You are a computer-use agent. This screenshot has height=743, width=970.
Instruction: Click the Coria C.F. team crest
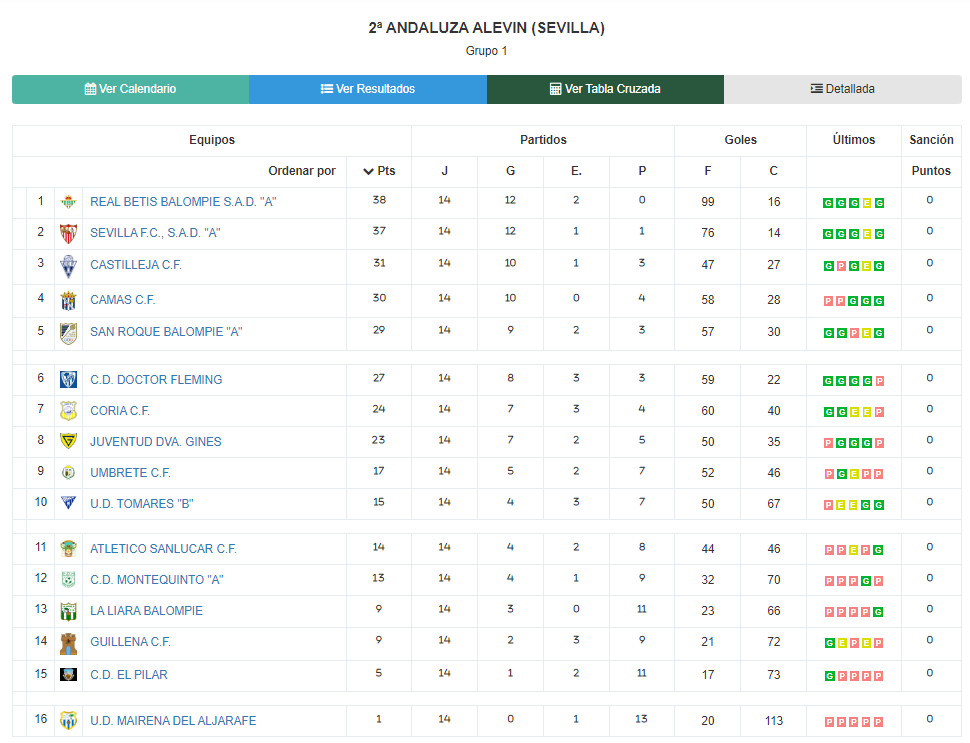click(x=68, y=410)
